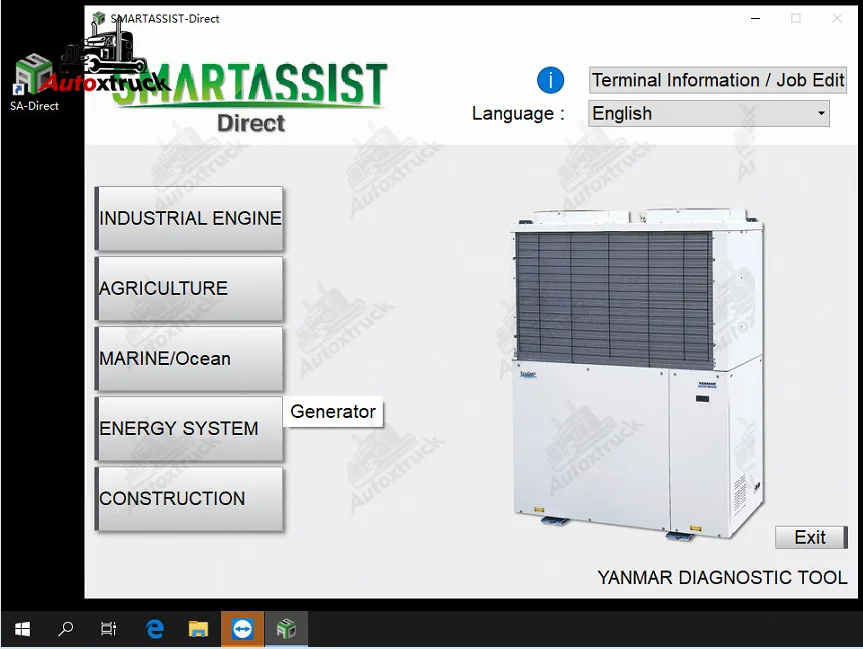
Task: Click the Generator tooltip label
Action: (x=333, y=412)
